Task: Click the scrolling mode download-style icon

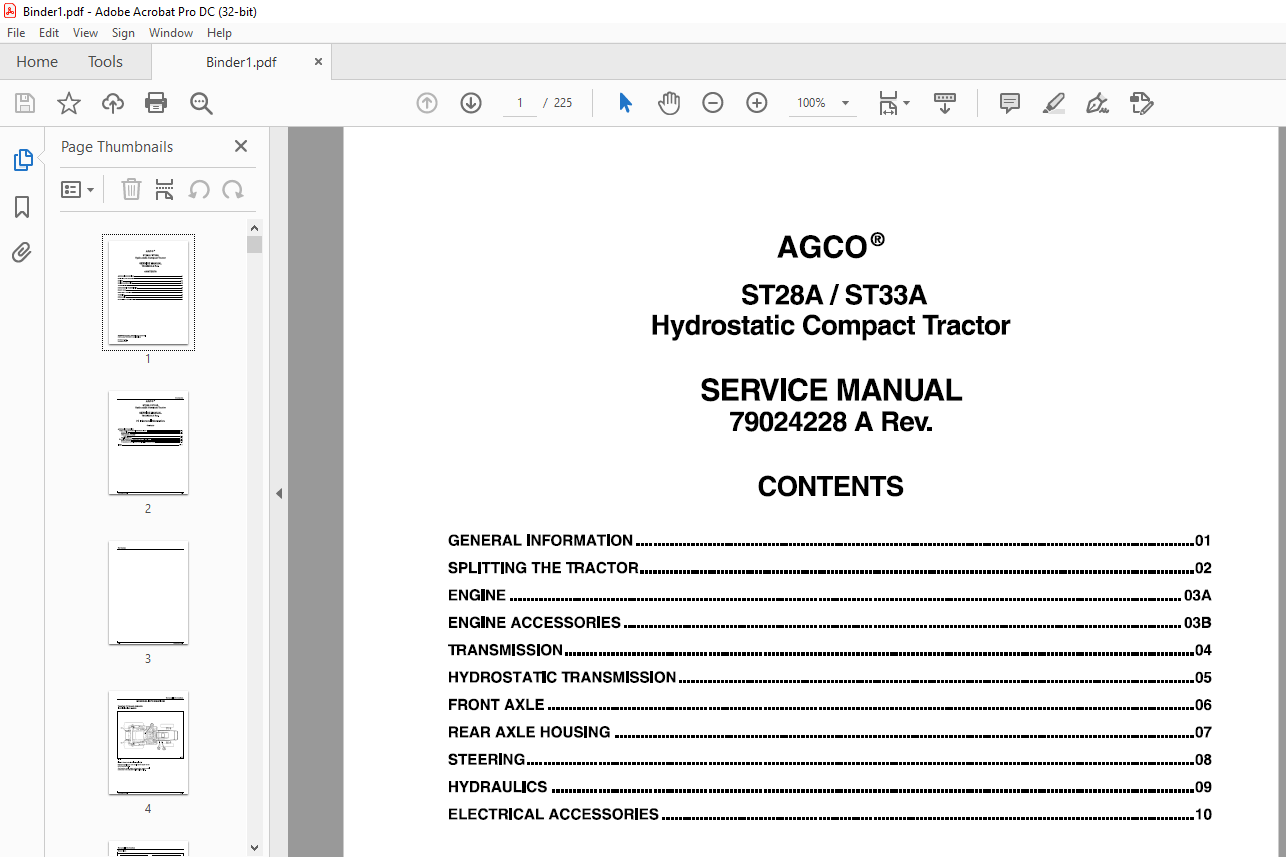Action: pos(945,103)
